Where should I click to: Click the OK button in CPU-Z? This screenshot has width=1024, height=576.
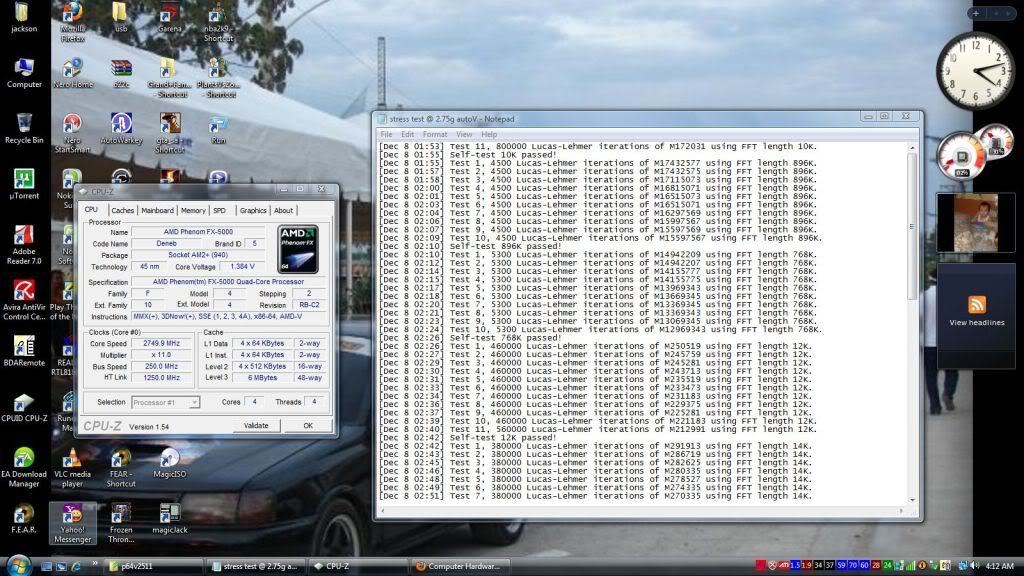[308, 426]
